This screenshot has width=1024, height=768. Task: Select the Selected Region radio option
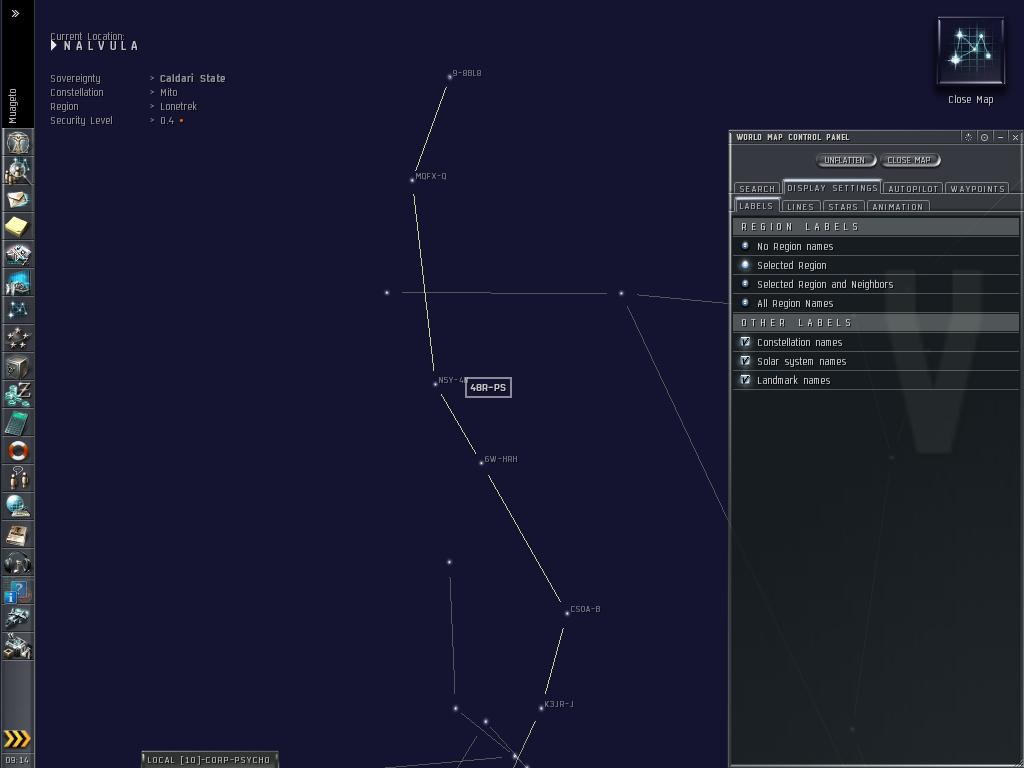745,265
